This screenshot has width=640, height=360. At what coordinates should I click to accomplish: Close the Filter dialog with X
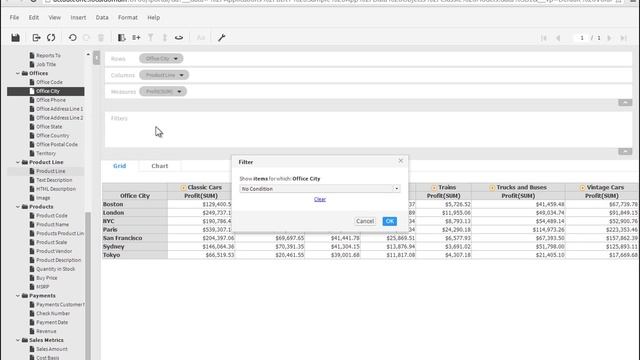(400, 161)
